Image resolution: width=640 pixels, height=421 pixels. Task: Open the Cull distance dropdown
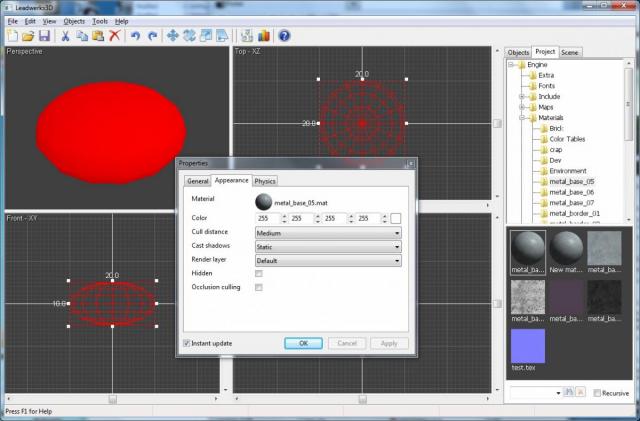327,233
